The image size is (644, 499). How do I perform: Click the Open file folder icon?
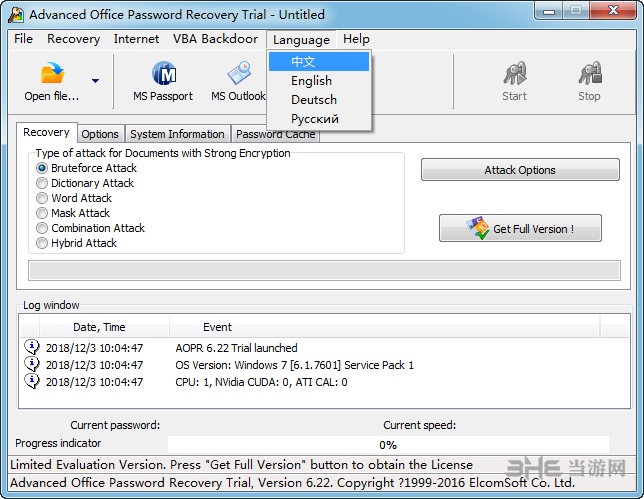click(x=52, y=74)
